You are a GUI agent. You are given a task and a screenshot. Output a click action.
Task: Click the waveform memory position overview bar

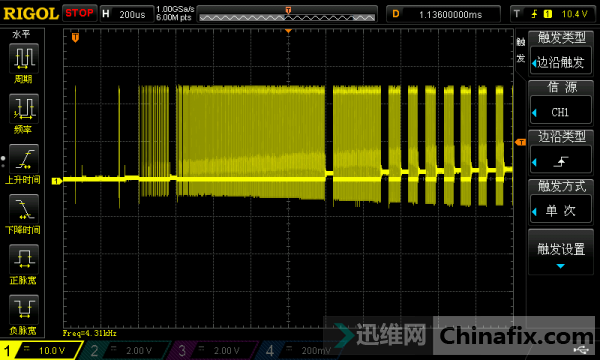tap(287, 15)
